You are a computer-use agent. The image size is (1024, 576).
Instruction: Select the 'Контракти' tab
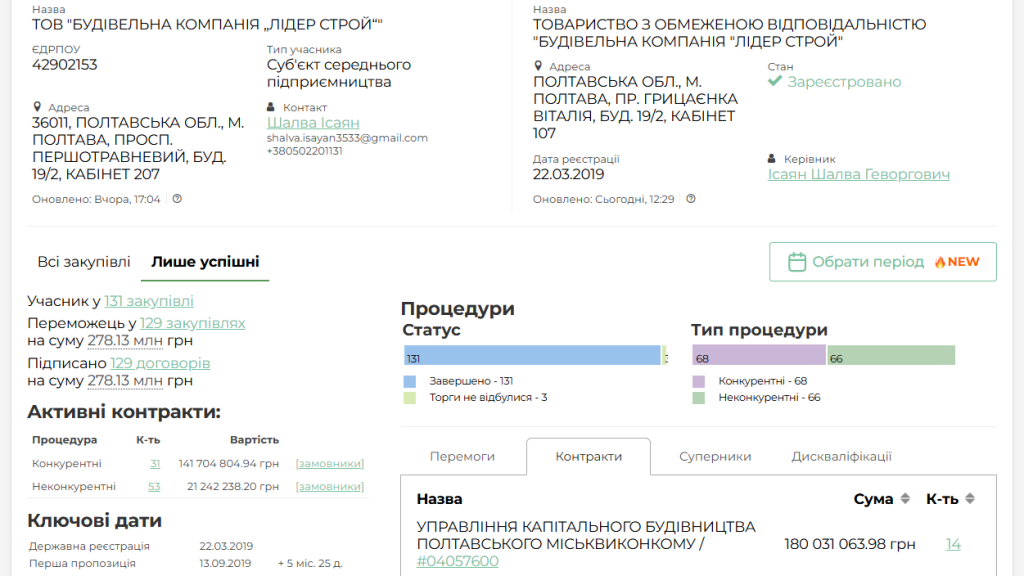tap(588, 456)
